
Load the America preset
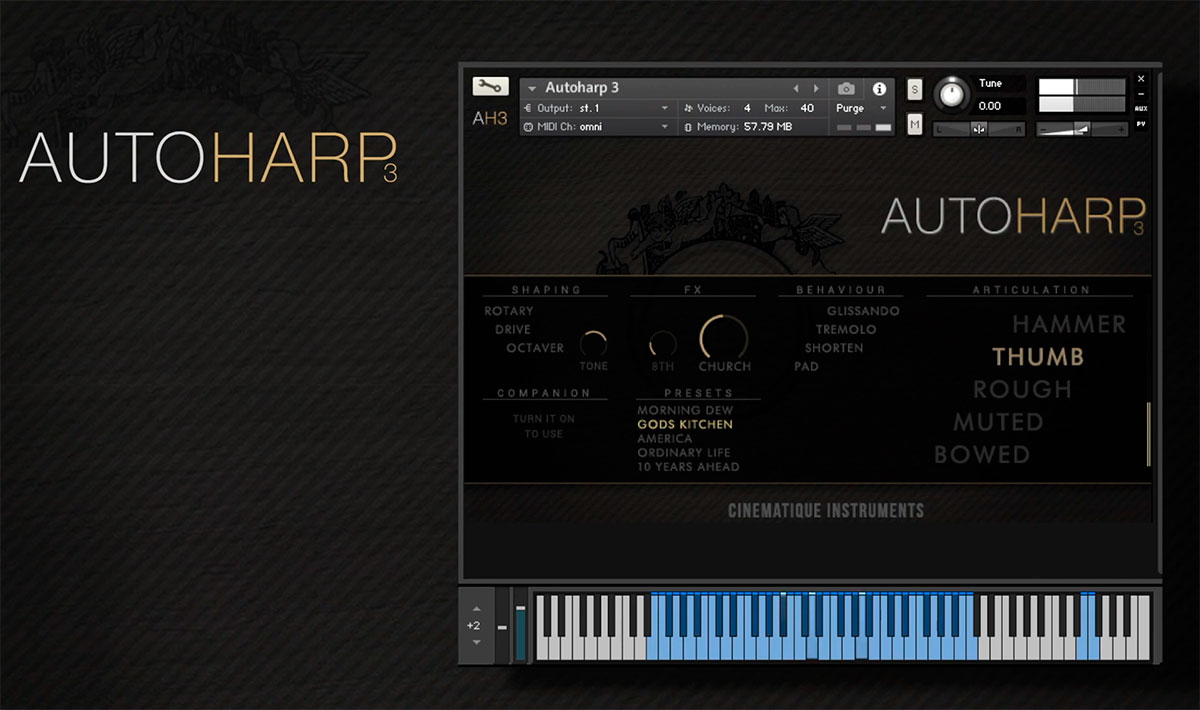(x=665, y=439)
